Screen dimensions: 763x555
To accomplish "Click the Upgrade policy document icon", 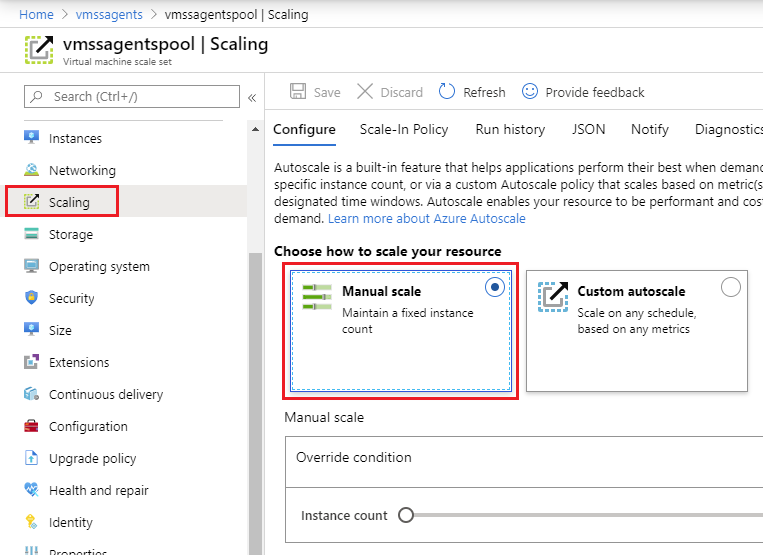I will [x=32, y=458].
